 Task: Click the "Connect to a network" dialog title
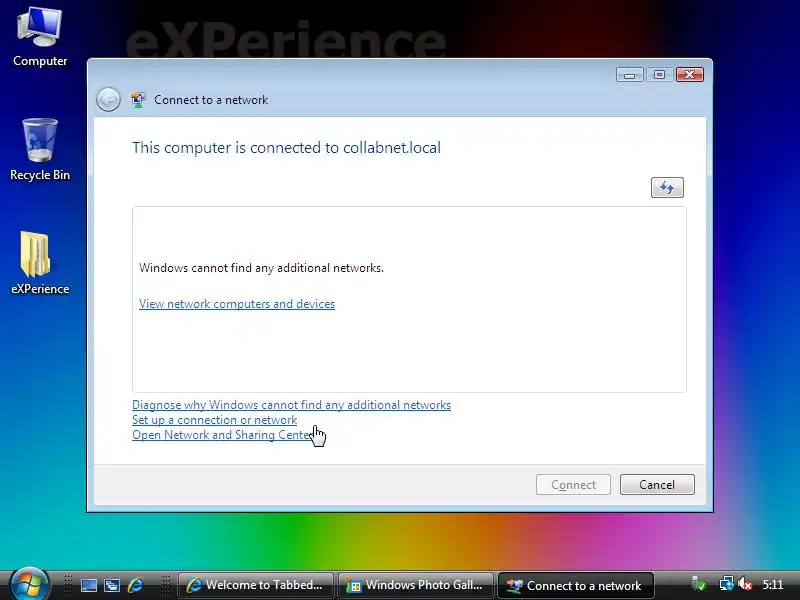point(211,100)
